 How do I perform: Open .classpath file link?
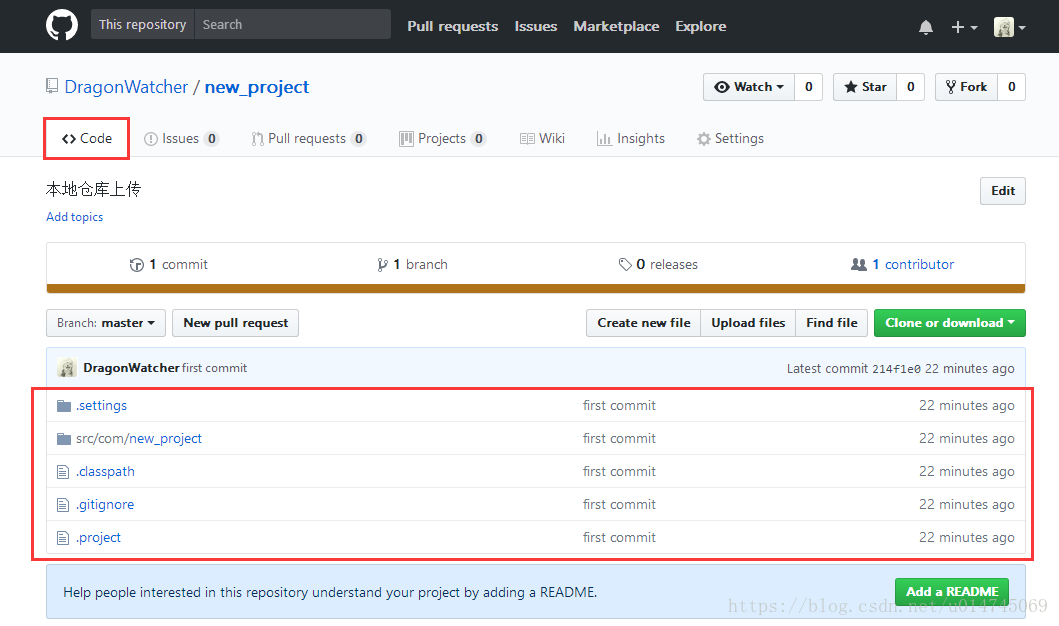pyautogui.click(x=105, y=471)
